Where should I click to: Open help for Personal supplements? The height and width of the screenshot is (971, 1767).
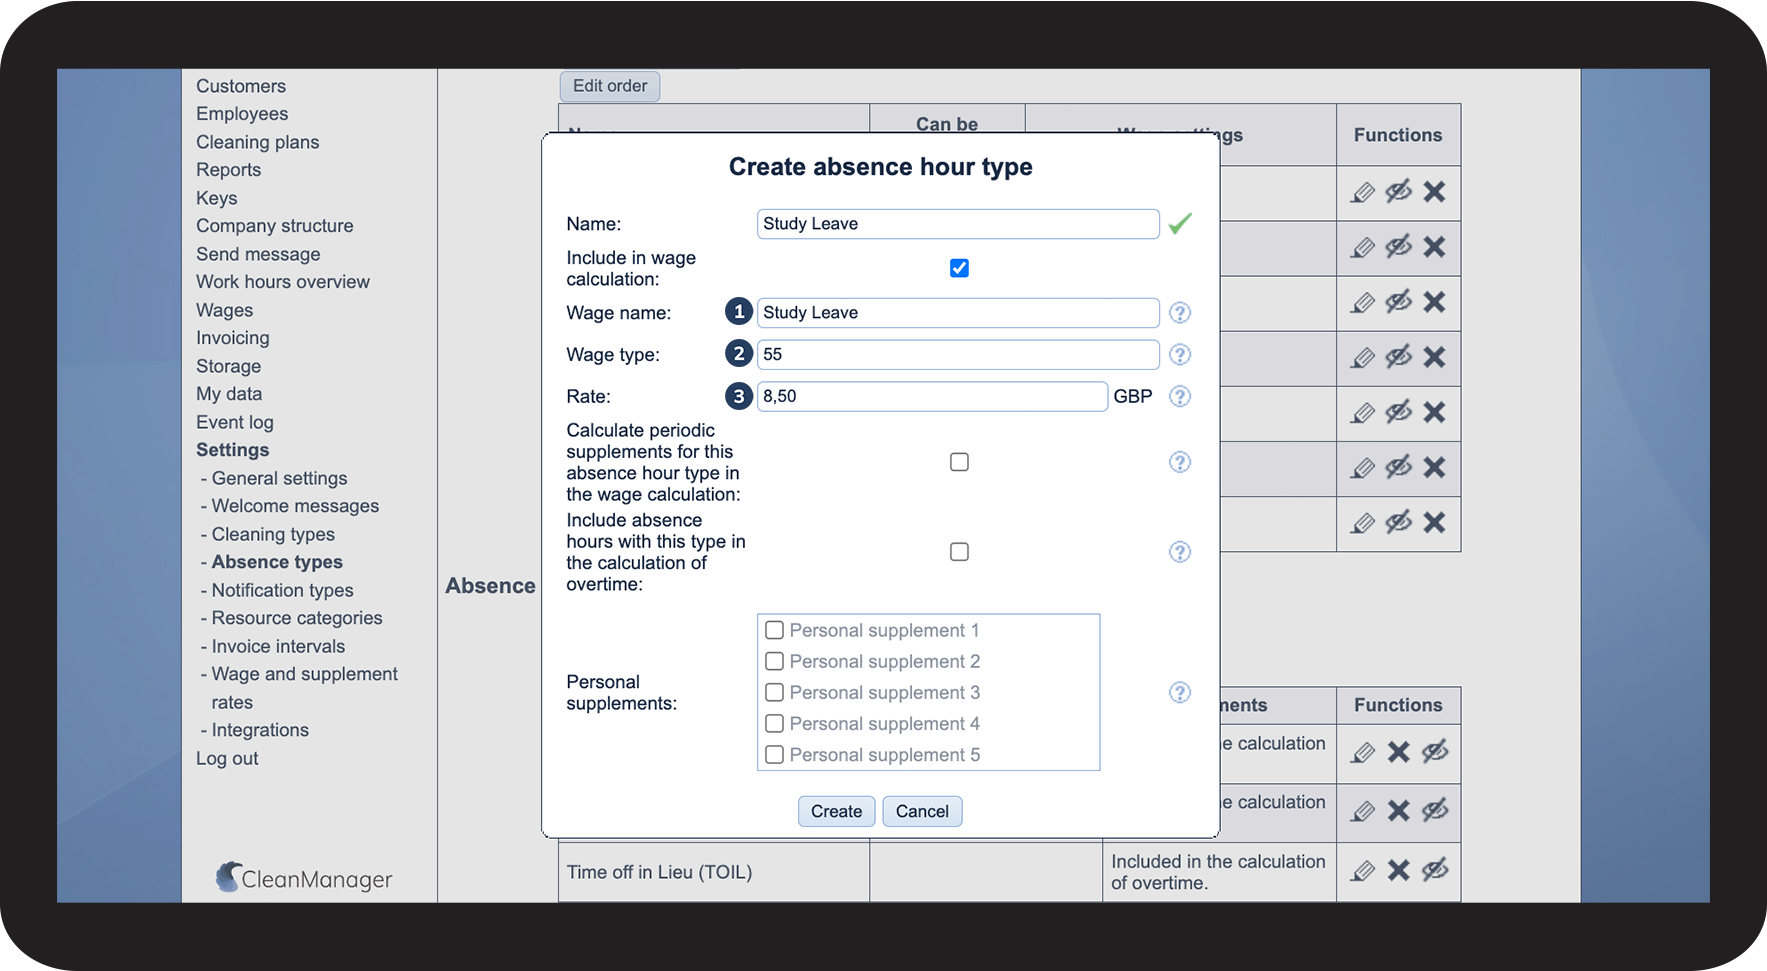click(x=1180, y=693)
